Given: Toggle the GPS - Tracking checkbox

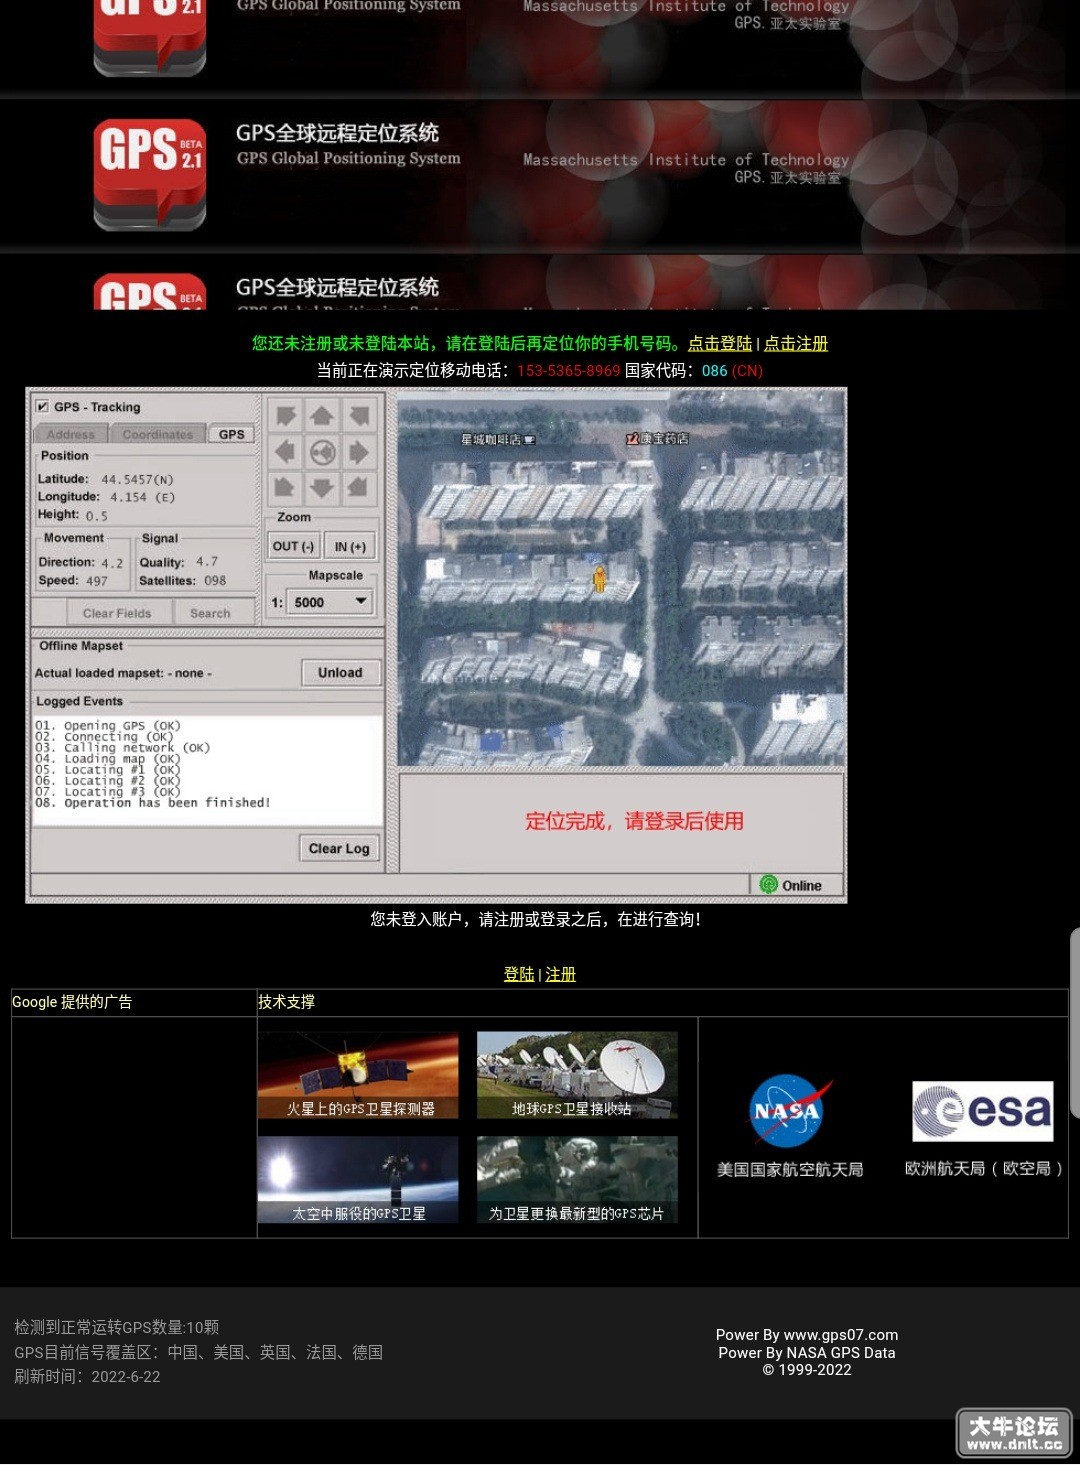Looking at the screenshot, I should click(x=42, y=407).
